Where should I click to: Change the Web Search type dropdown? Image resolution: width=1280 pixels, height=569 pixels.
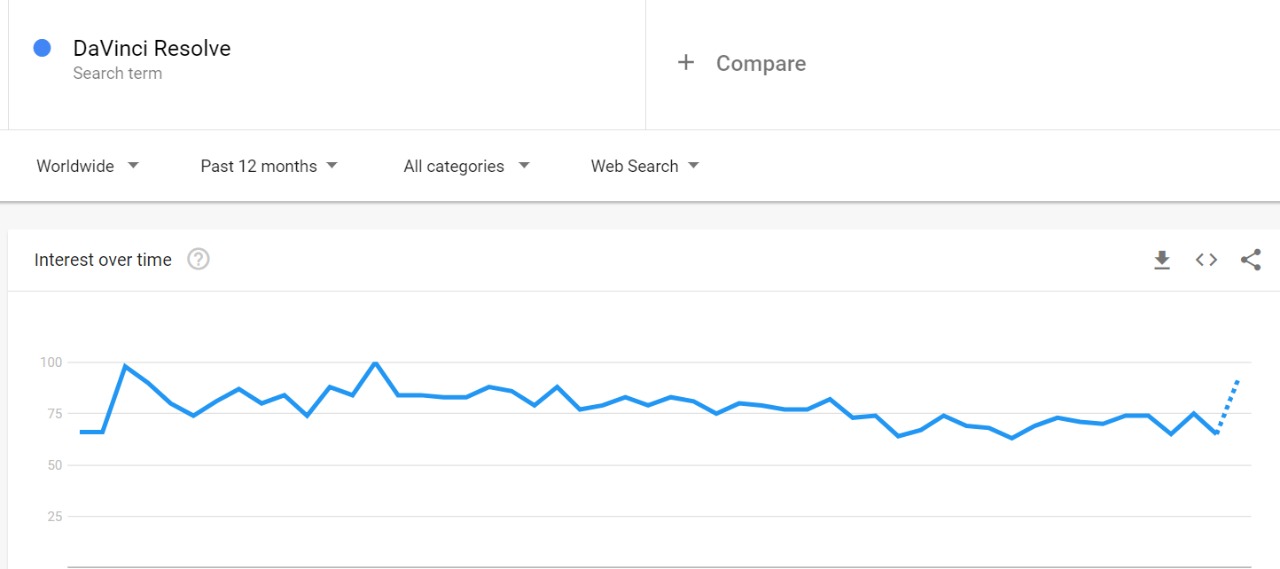[645, 166]
